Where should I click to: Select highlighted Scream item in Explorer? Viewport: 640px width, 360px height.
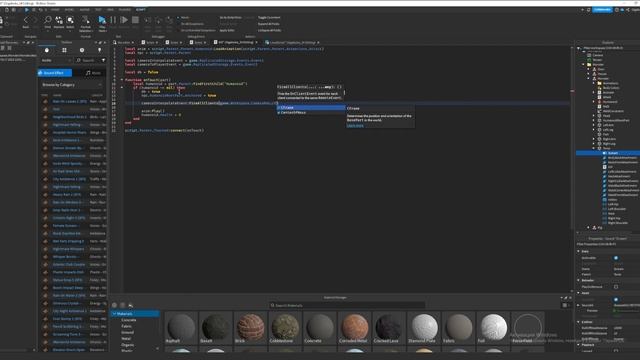[608, 153]
